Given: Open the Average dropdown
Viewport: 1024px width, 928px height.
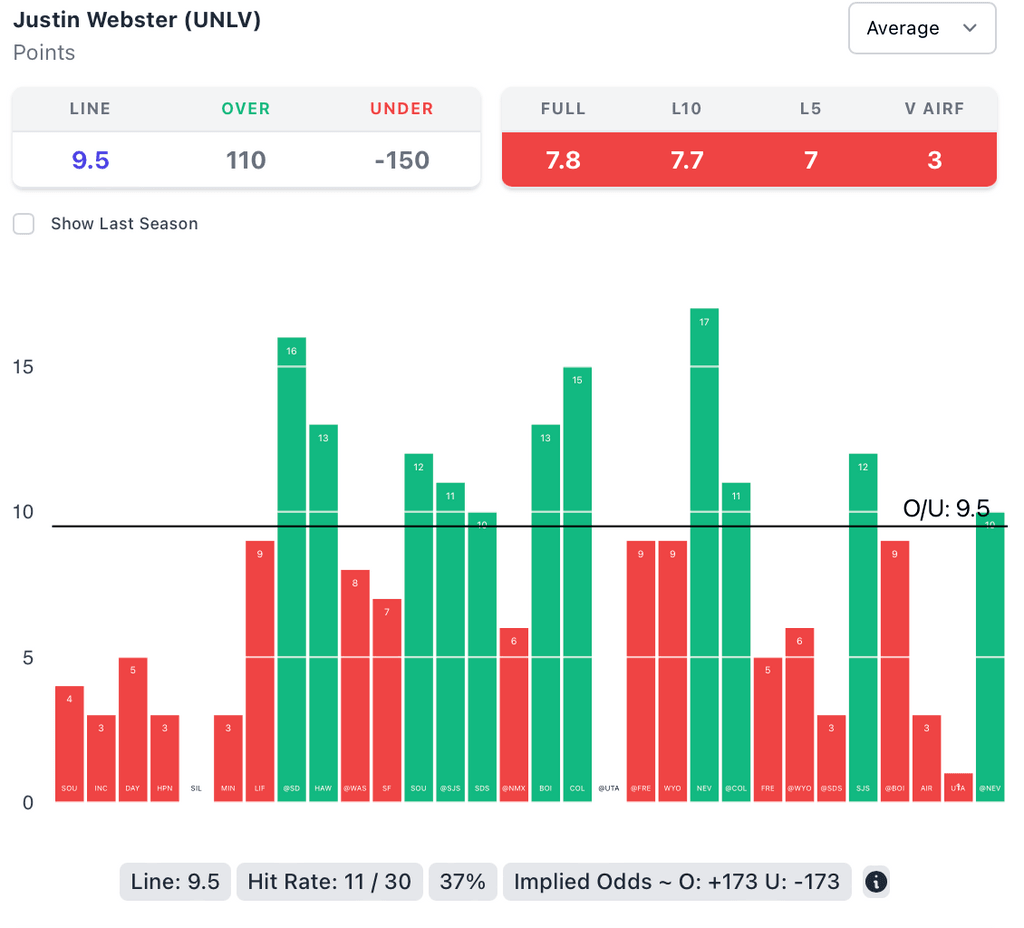Looking at the screenshot, I should (921, 28).
